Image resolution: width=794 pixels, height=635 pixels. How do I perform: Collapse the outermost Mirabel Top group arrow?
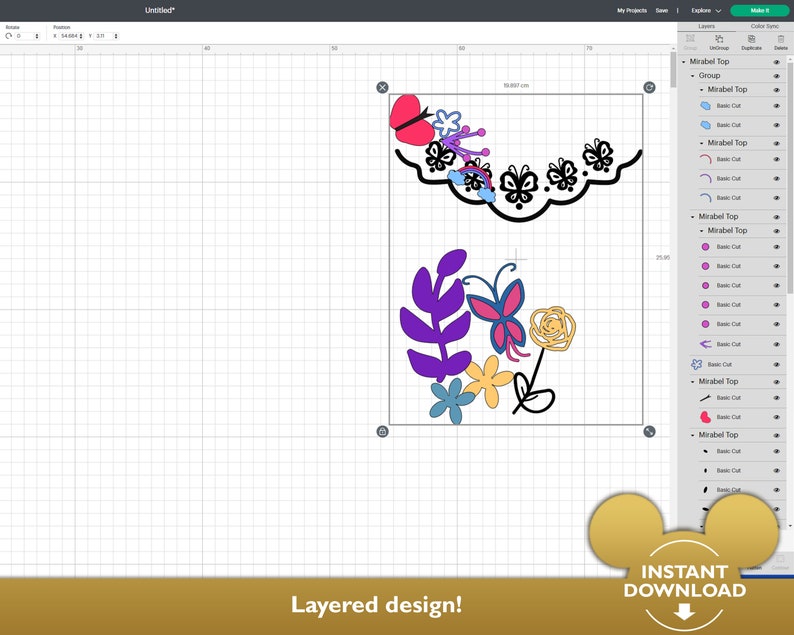(684, 62)
